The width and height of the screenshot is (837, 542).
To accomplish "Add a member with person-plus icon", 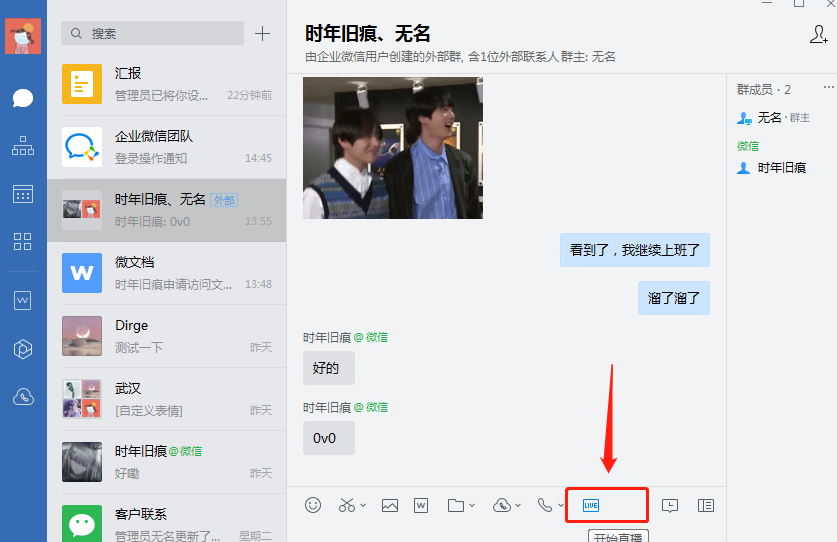I will tap(818, 34).
